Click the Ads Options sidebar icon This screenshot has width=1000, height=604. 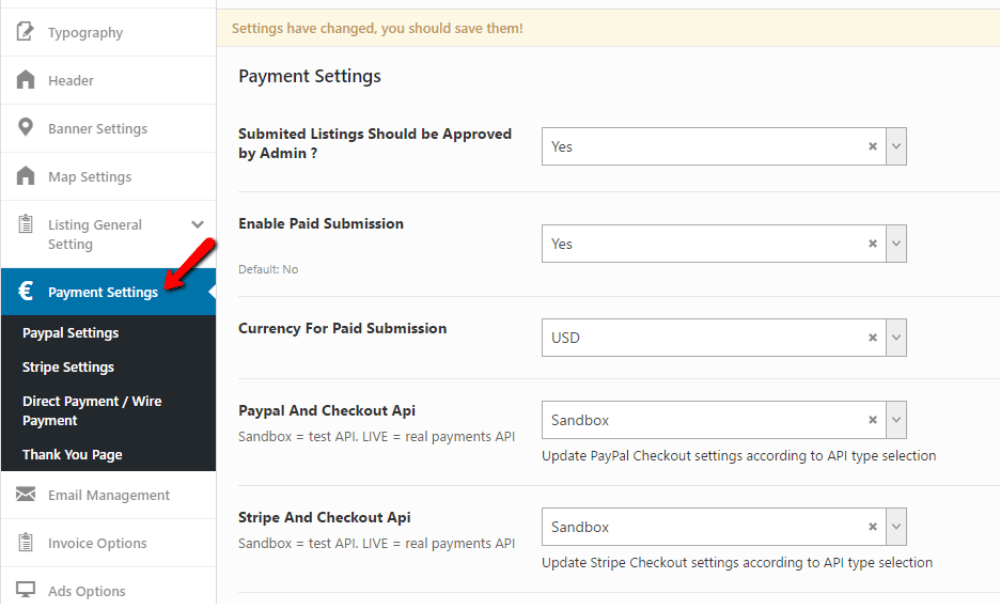(24, 590)
